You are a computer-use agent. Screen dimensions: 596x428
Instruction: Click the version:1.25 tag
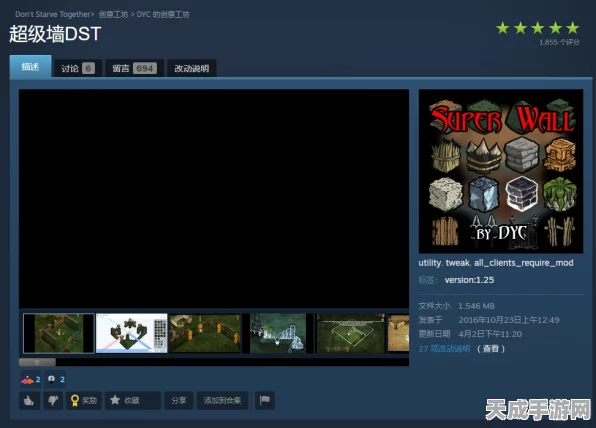click(x=469, y=280)
